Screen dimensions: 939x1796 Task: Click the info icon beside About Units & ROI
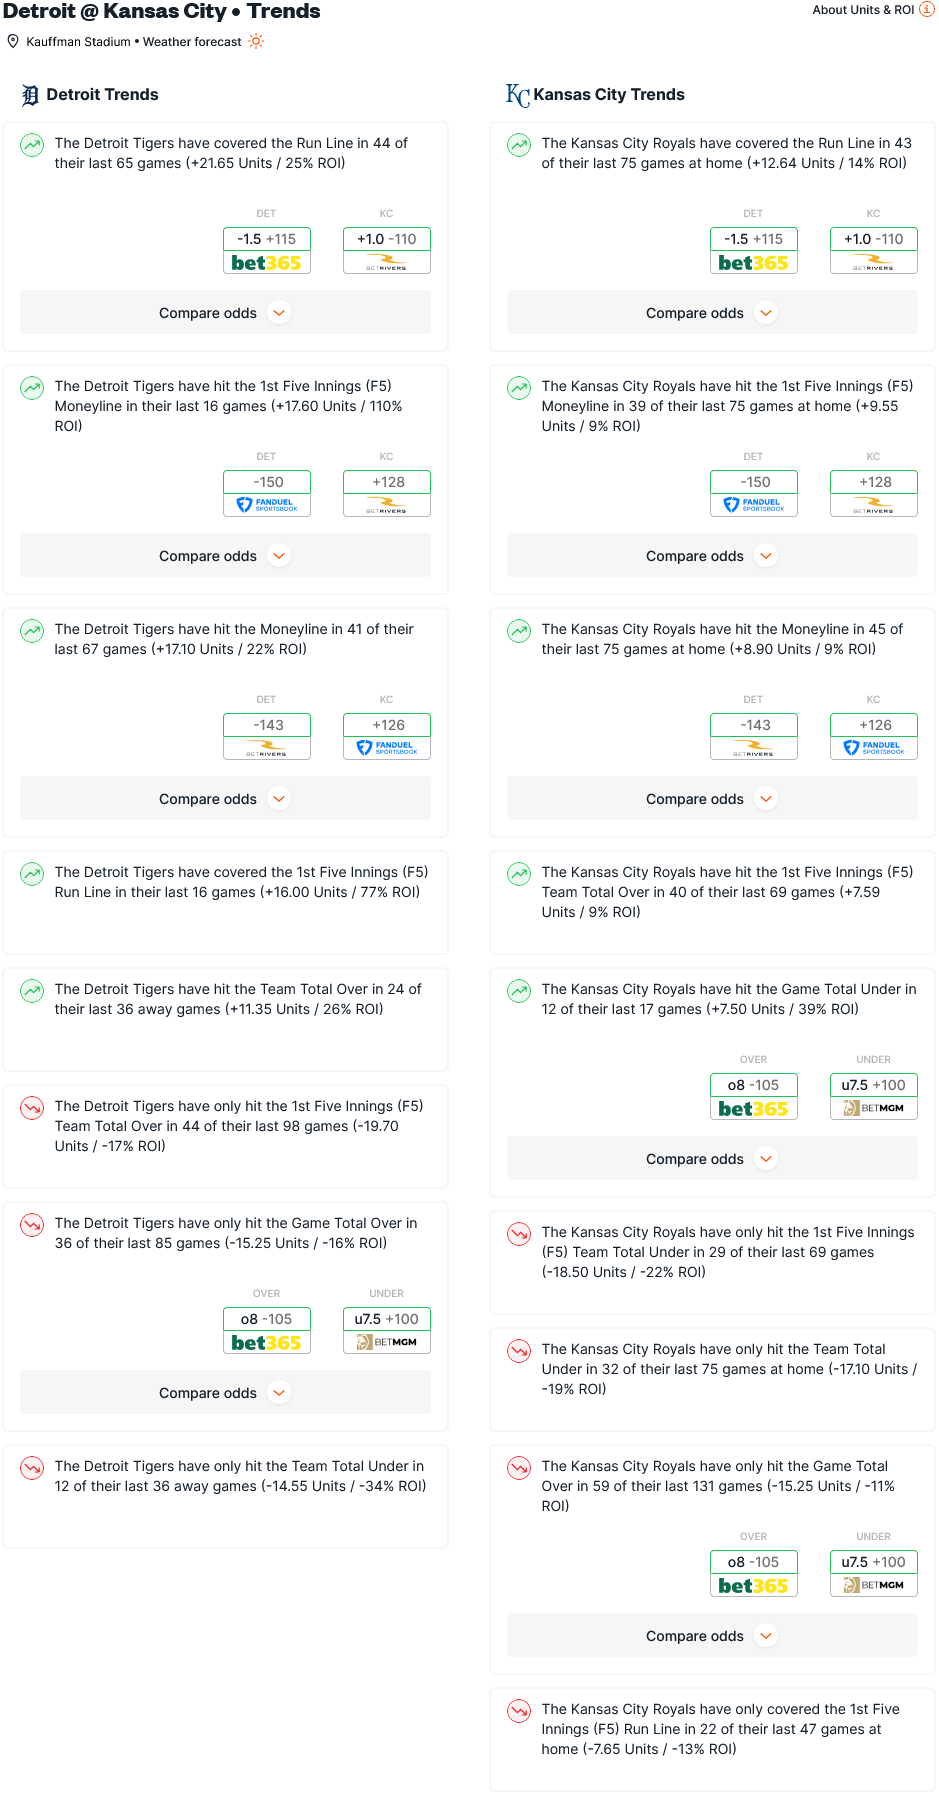pyautogui.click(x=926, y=10)
